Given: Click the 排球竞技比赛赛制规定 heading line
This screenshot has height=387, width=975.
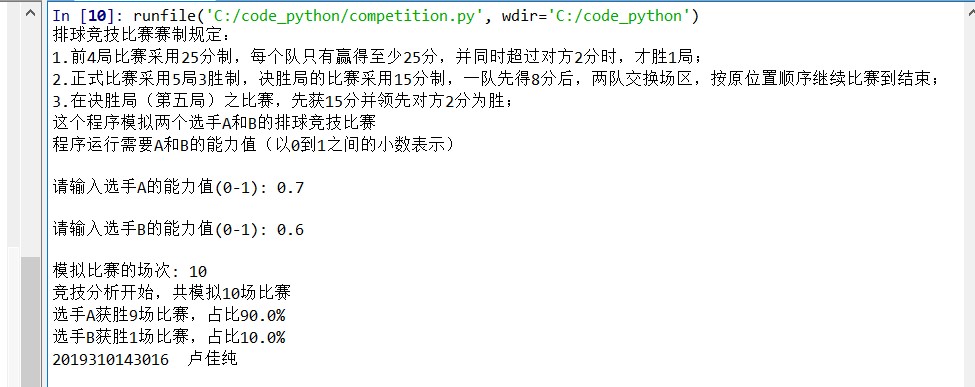Looking at the screenshot, I should [x=142, y=35].
